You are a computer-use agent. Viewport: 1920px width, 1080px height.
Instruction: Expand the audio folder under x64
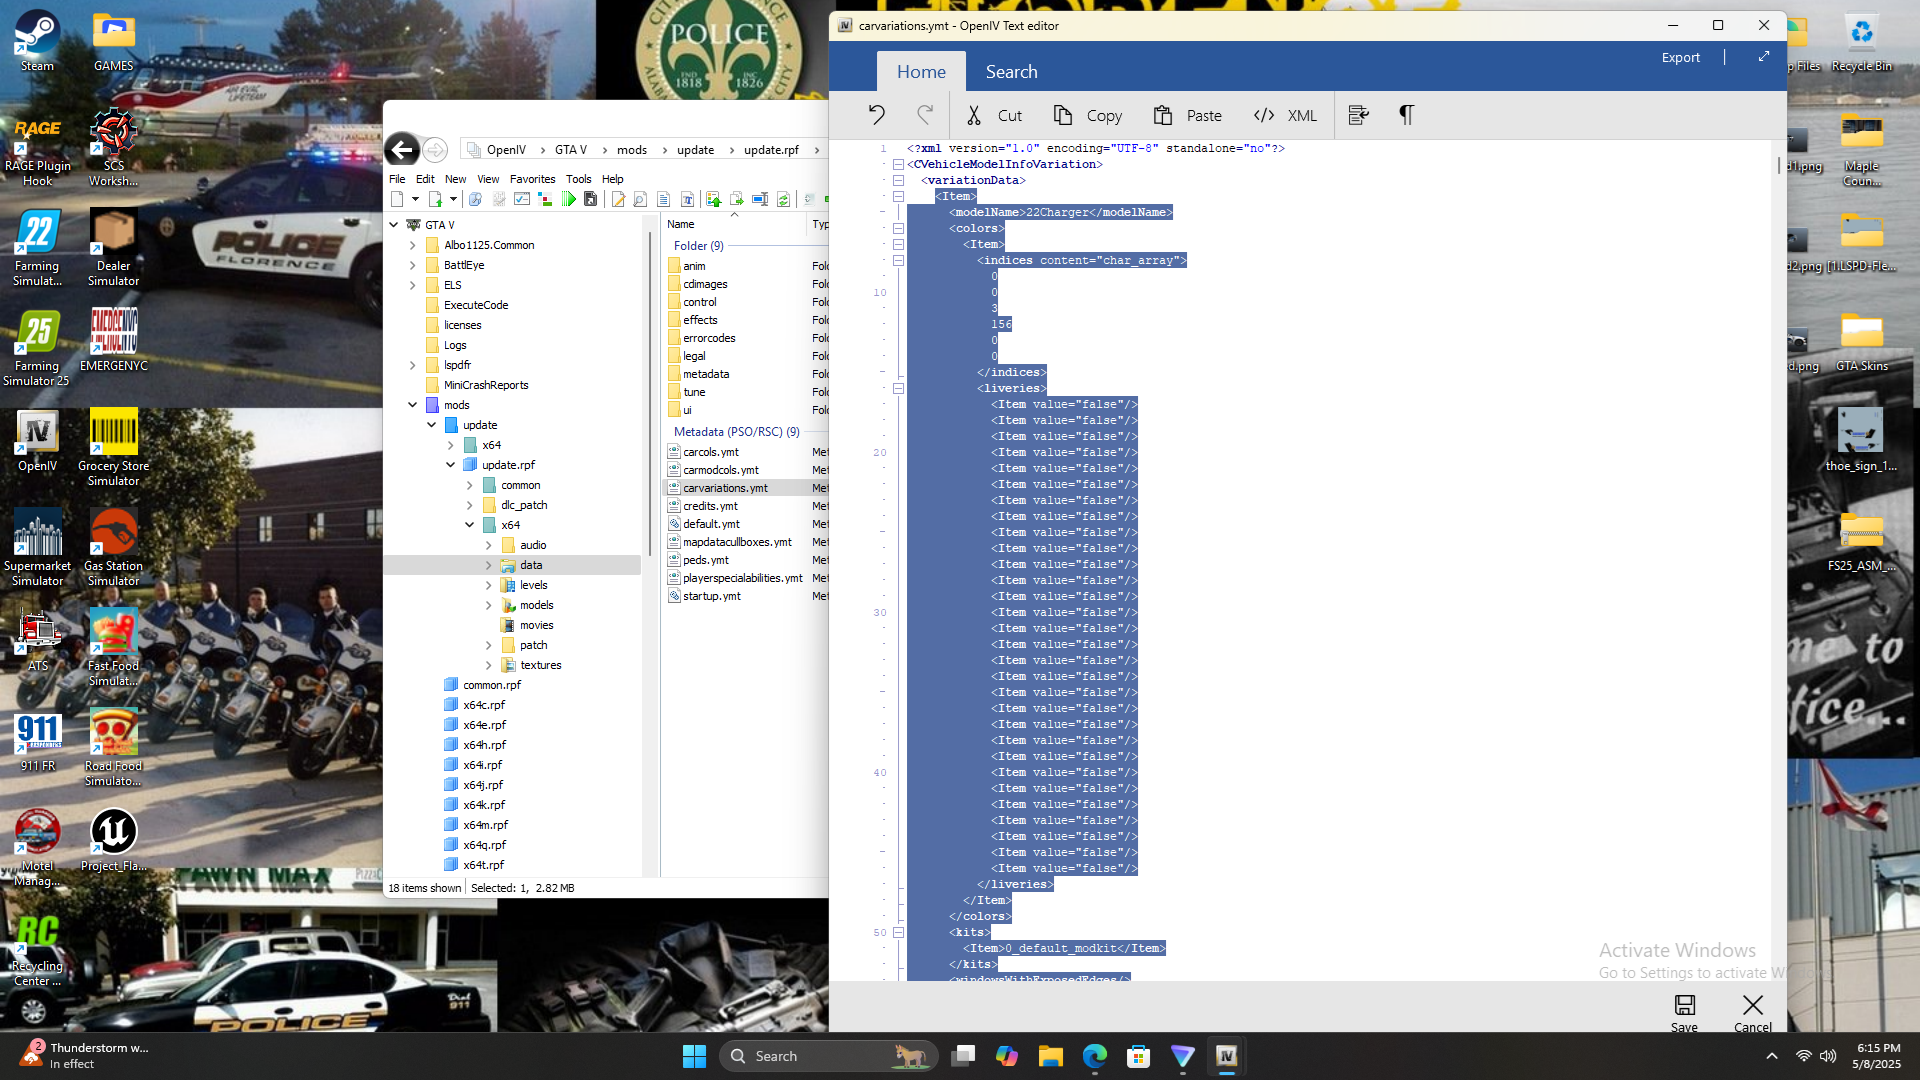(x=488, y=545)
